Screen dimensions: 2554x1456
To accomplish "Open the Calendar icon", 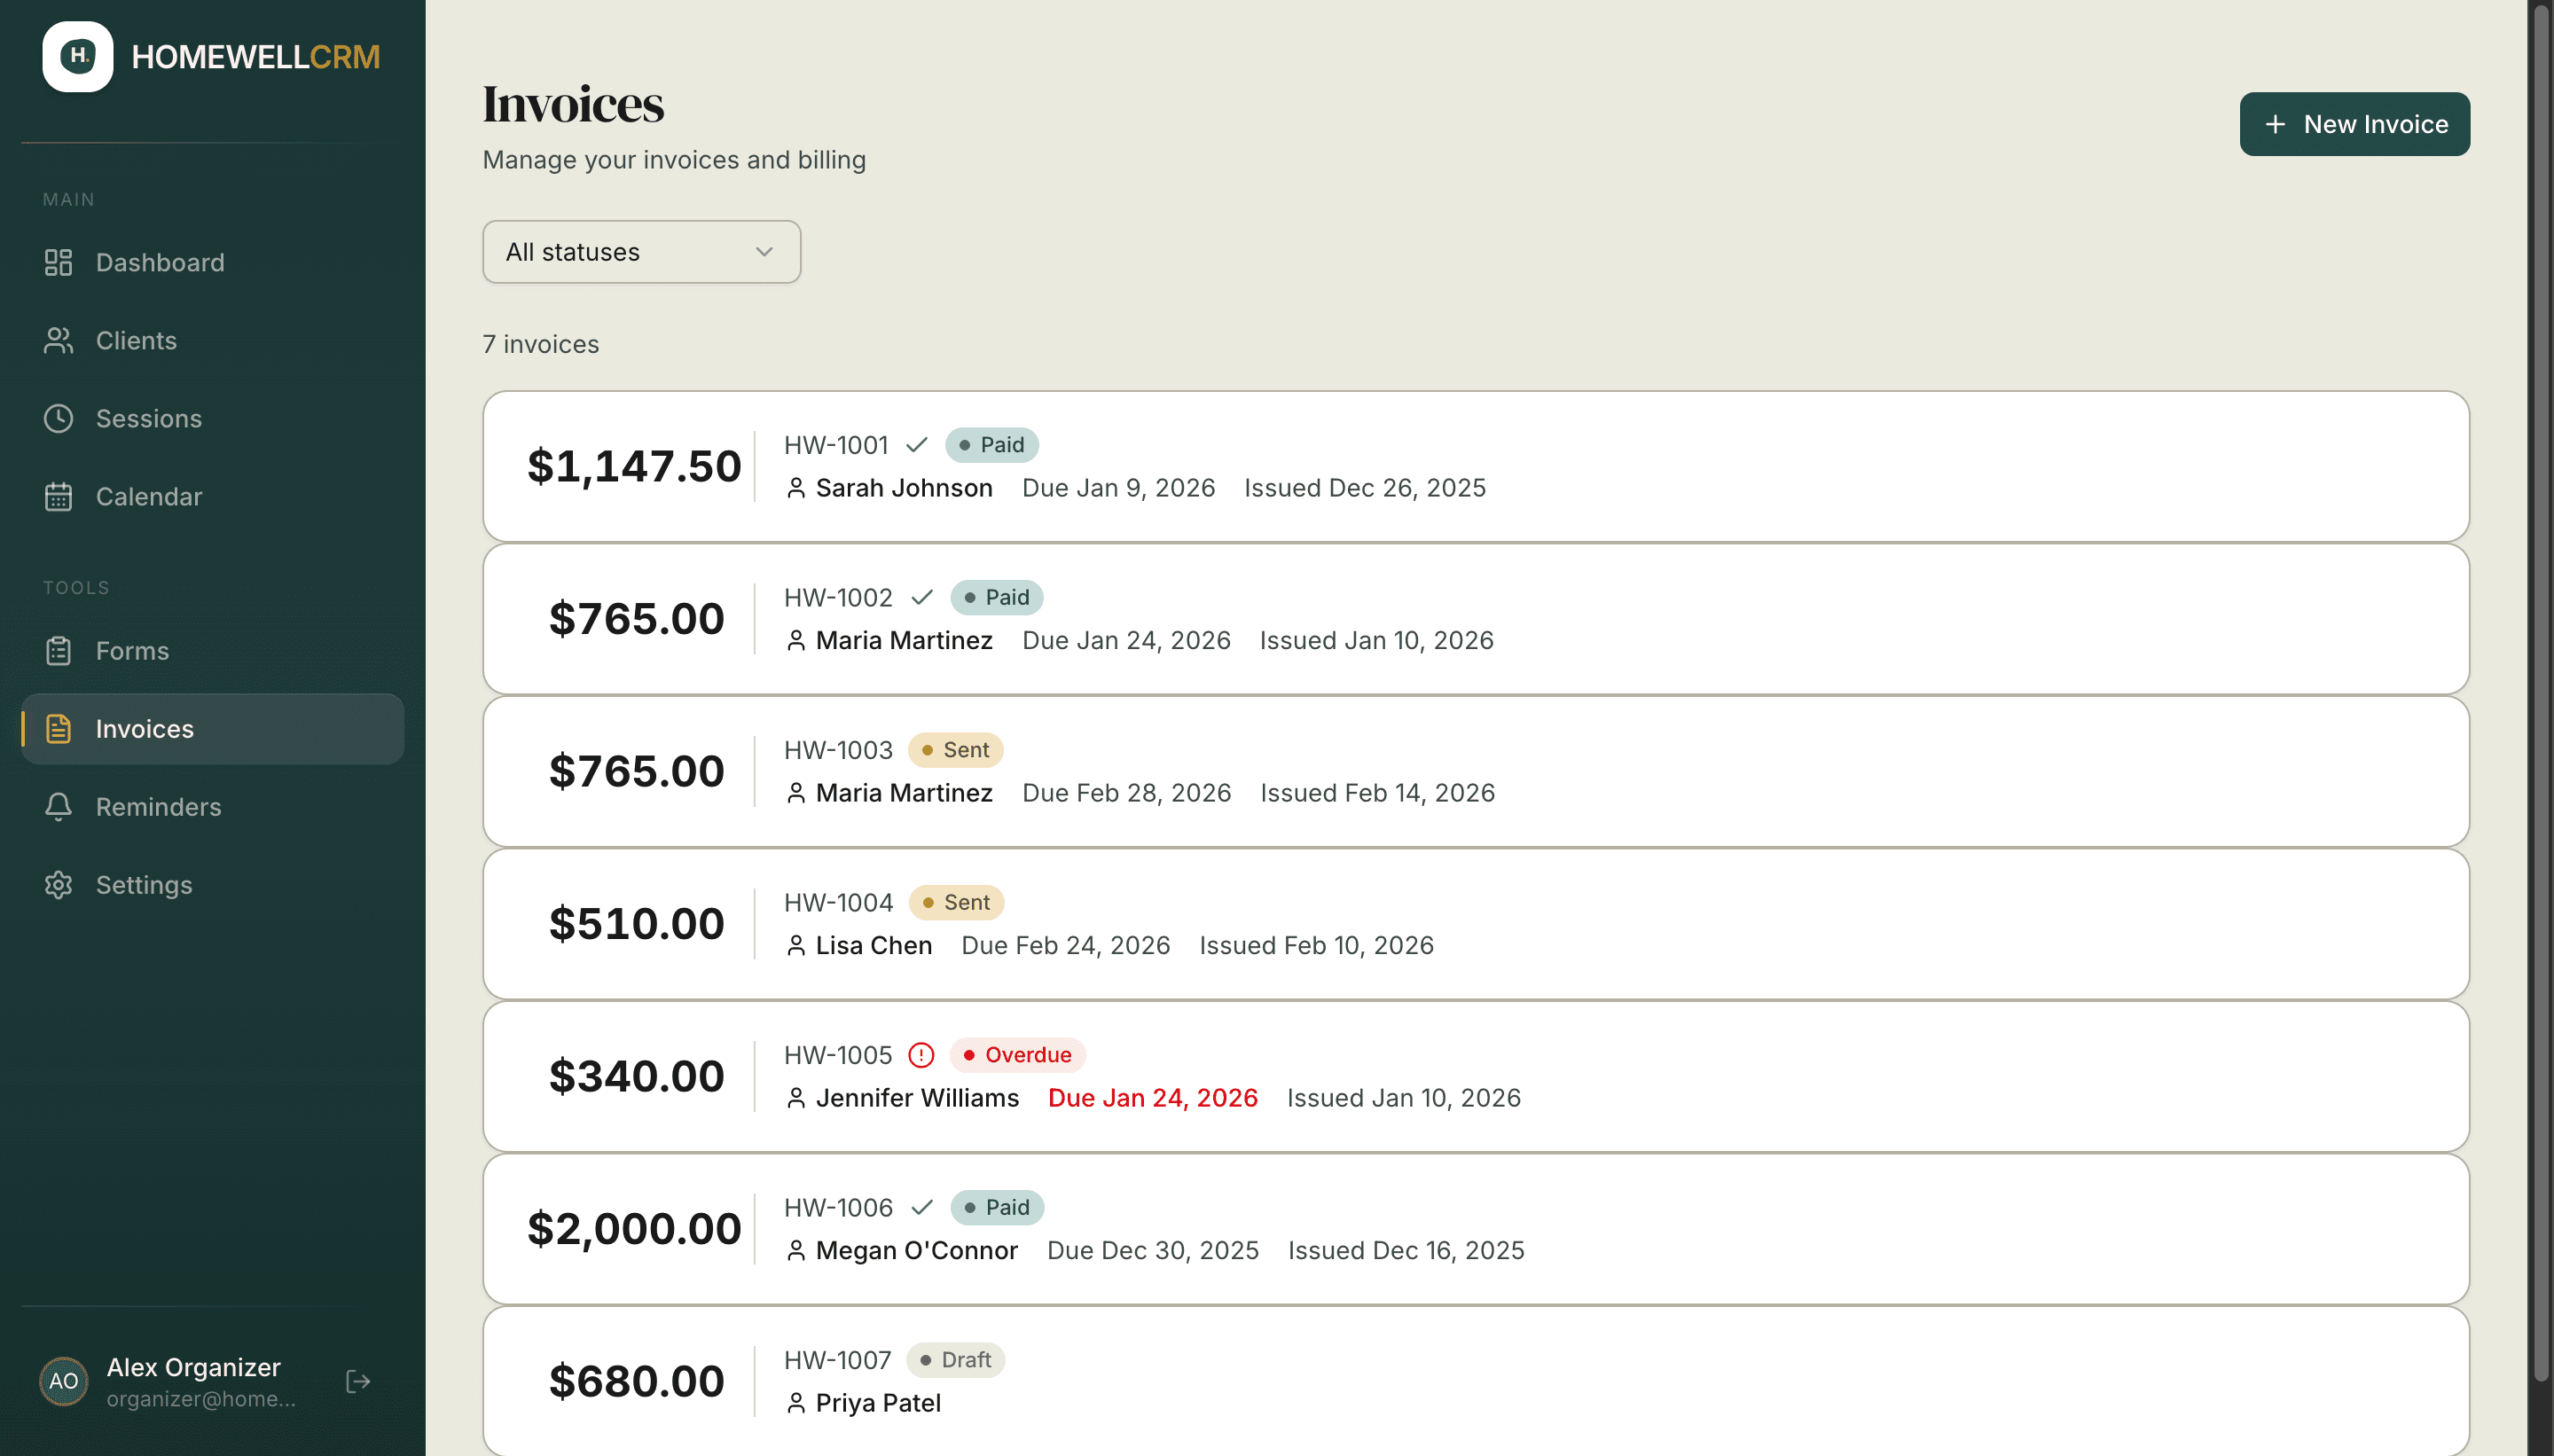I will pyautogui.click(x=58, y=496).
